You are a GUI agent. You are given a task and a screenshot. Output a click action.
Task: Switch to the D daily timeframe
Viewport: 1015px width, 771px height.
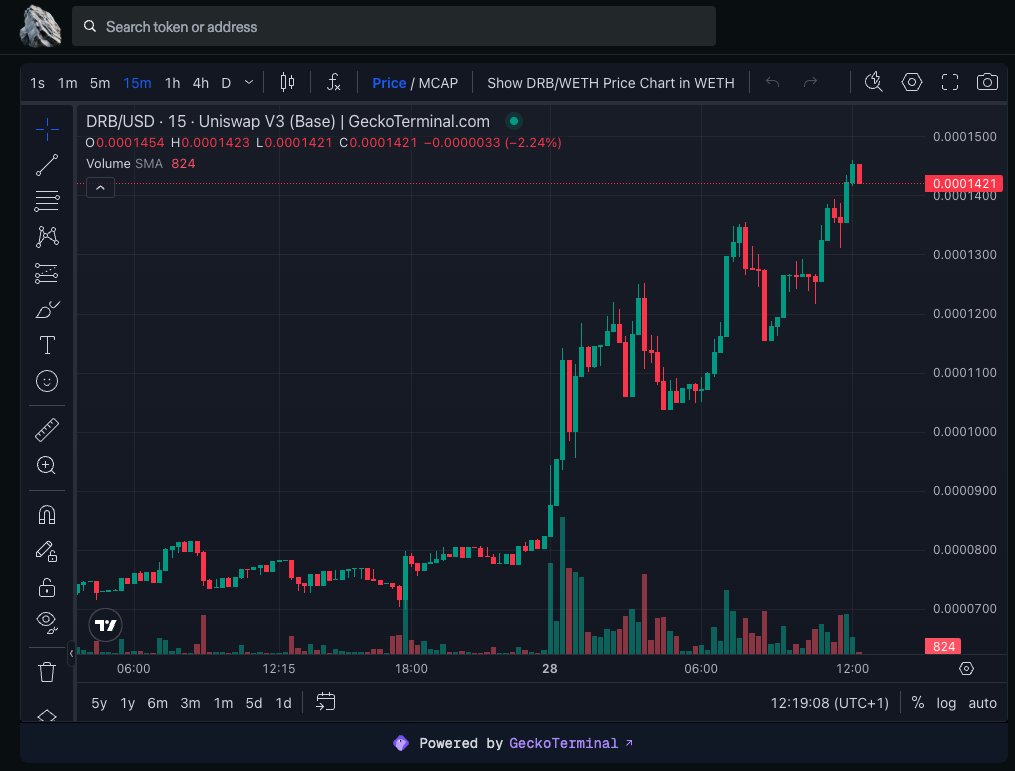point(226,83)
